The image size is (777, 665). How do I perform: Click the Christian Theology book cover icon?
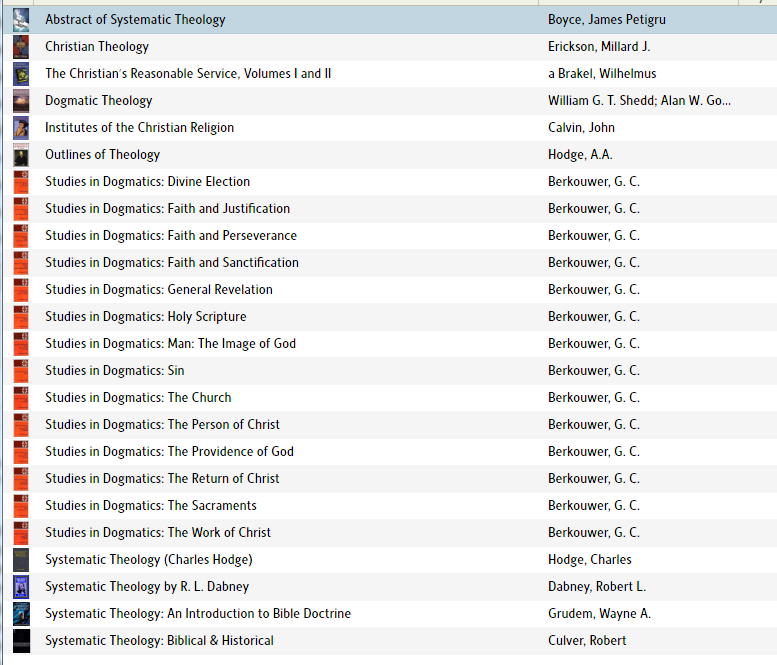click(x=21, y=47)
